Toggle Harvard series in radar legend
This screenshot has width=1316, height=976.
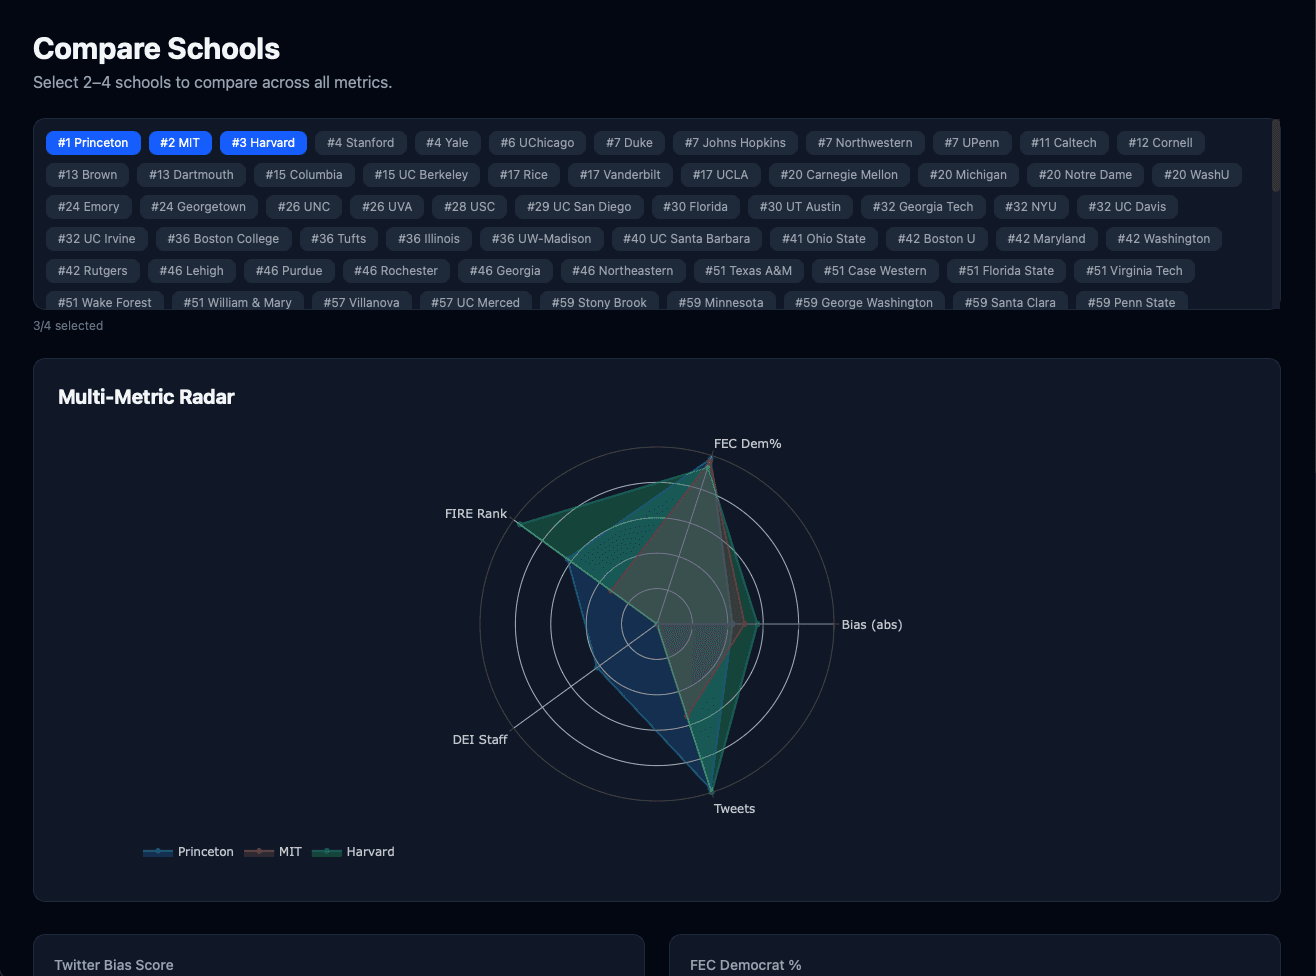pyautogui.click(x=354, y=852)
